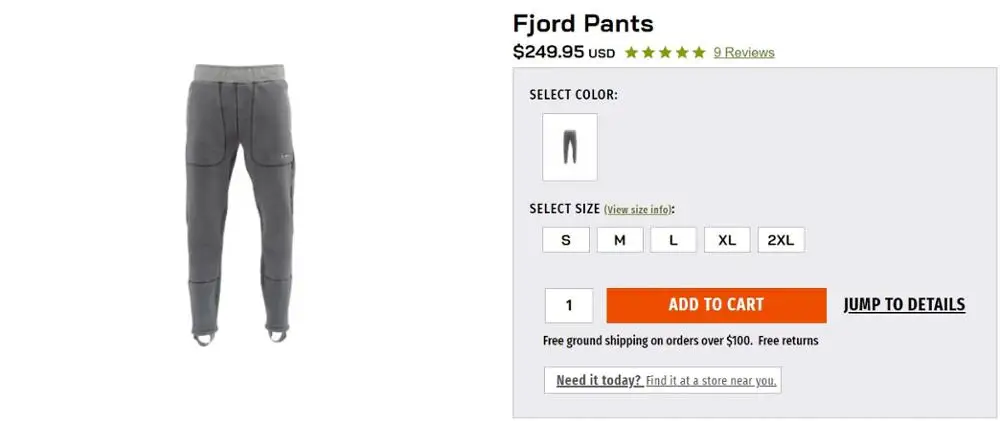Click the third star in the rating
This screenshot has width=1000, height=421.
coord(665,53)
